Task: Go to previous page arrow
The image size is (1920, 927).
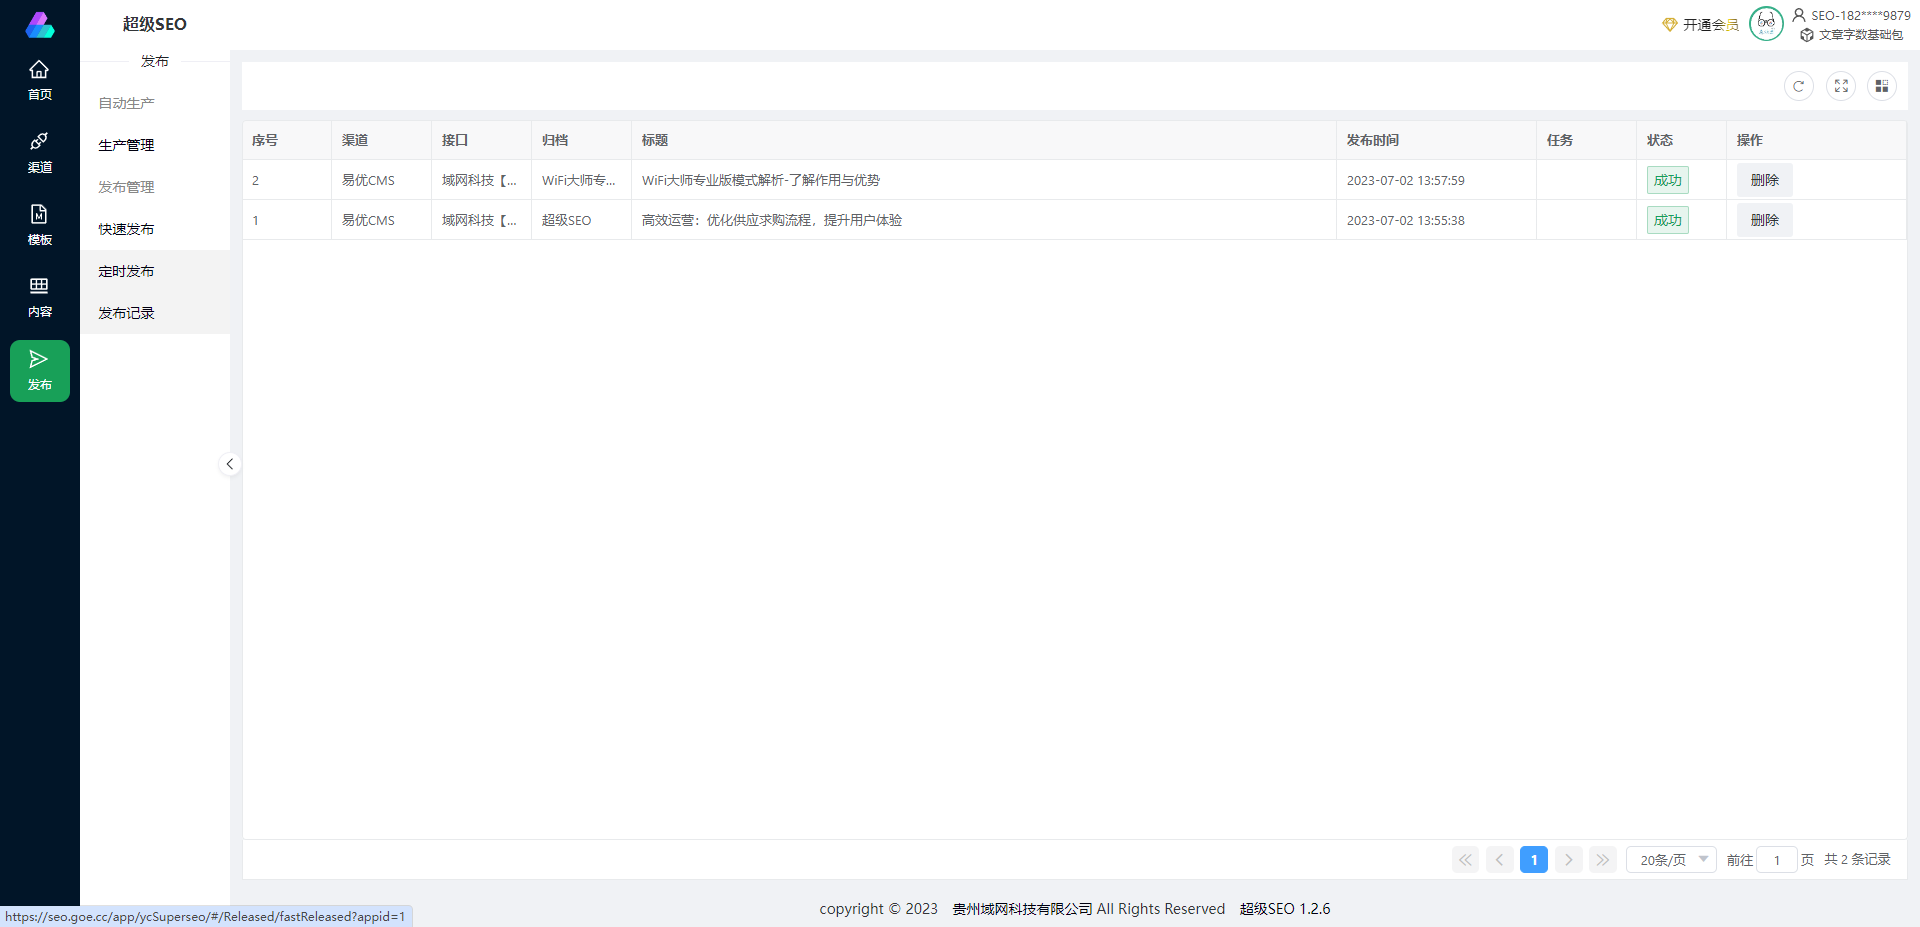Action: coord(1499,860)
